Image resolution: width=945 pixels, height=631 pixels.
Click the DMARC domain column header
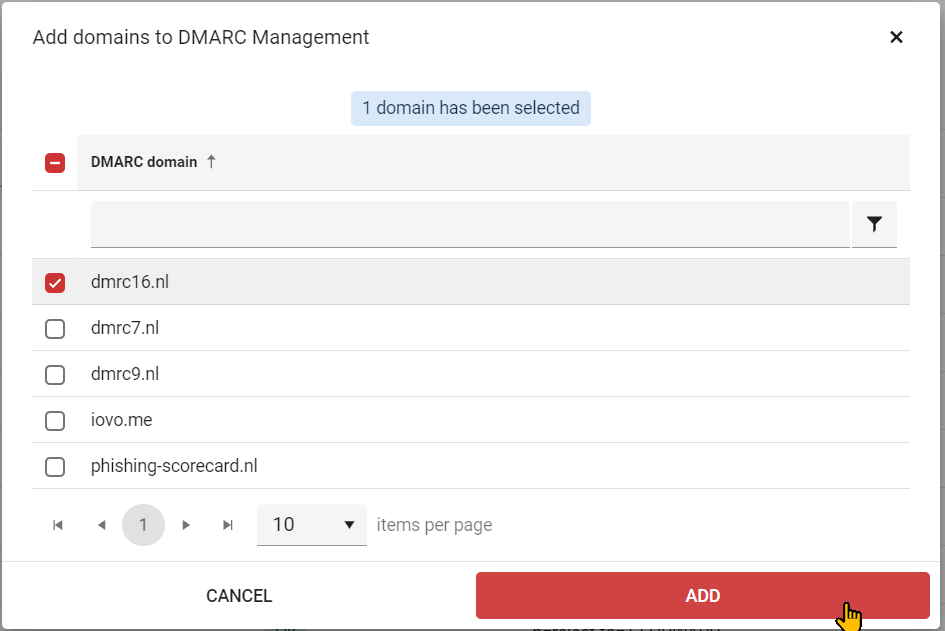tap(142, 161)
